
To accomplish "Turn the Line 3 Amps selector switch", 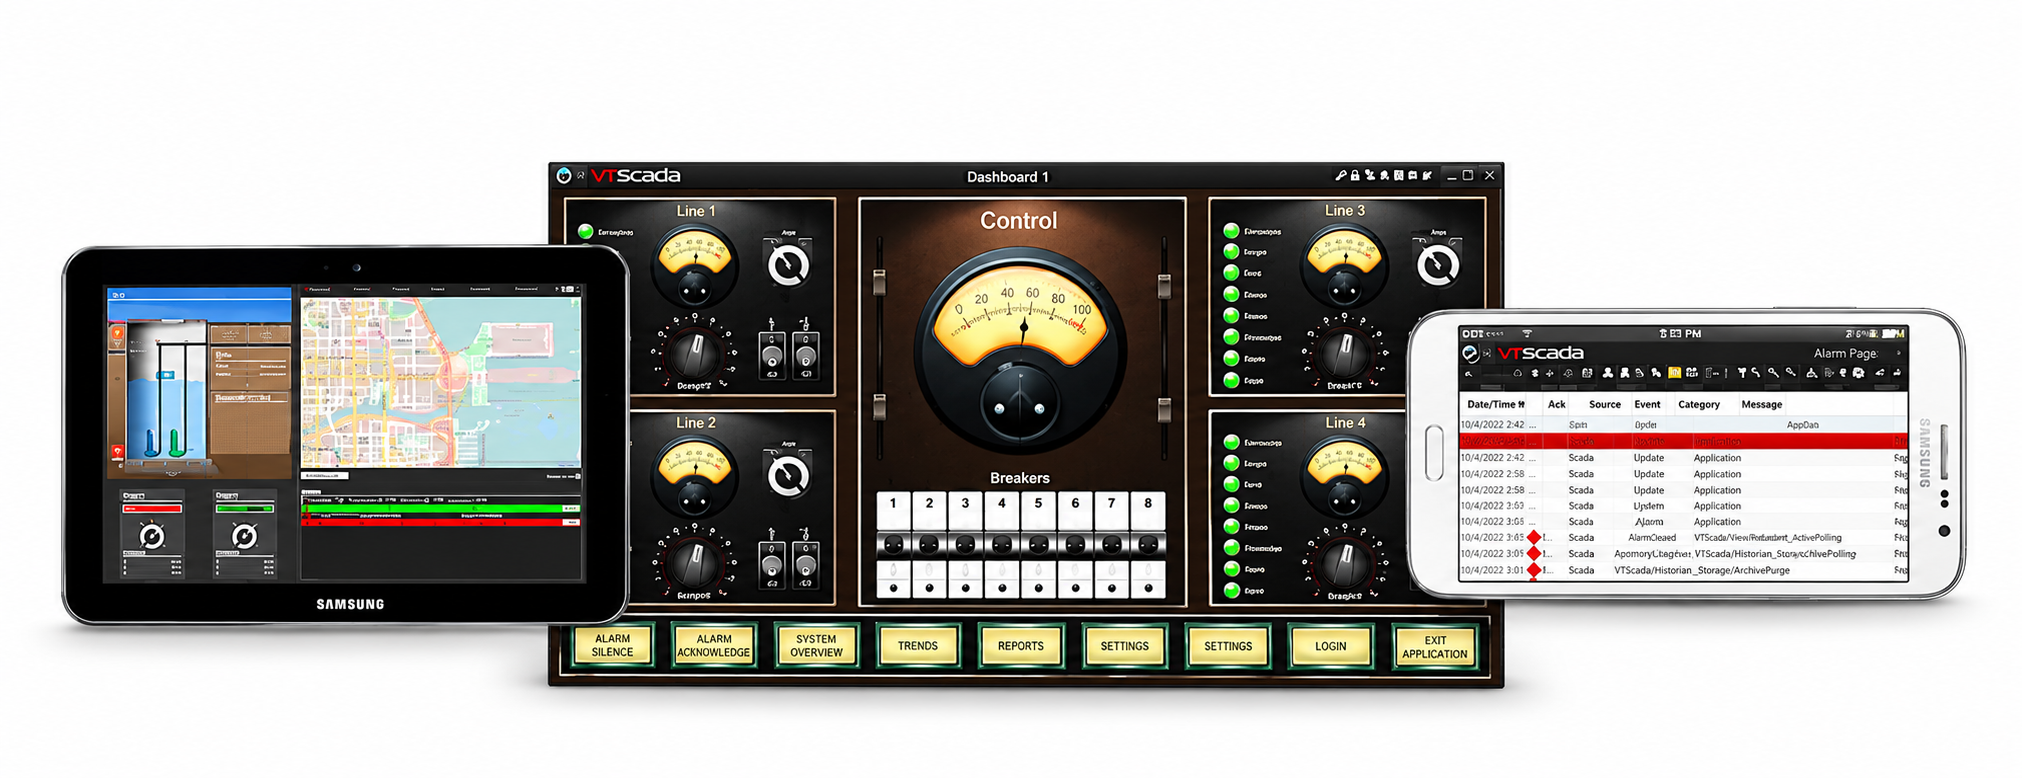I will click(x=1438, y=264).
